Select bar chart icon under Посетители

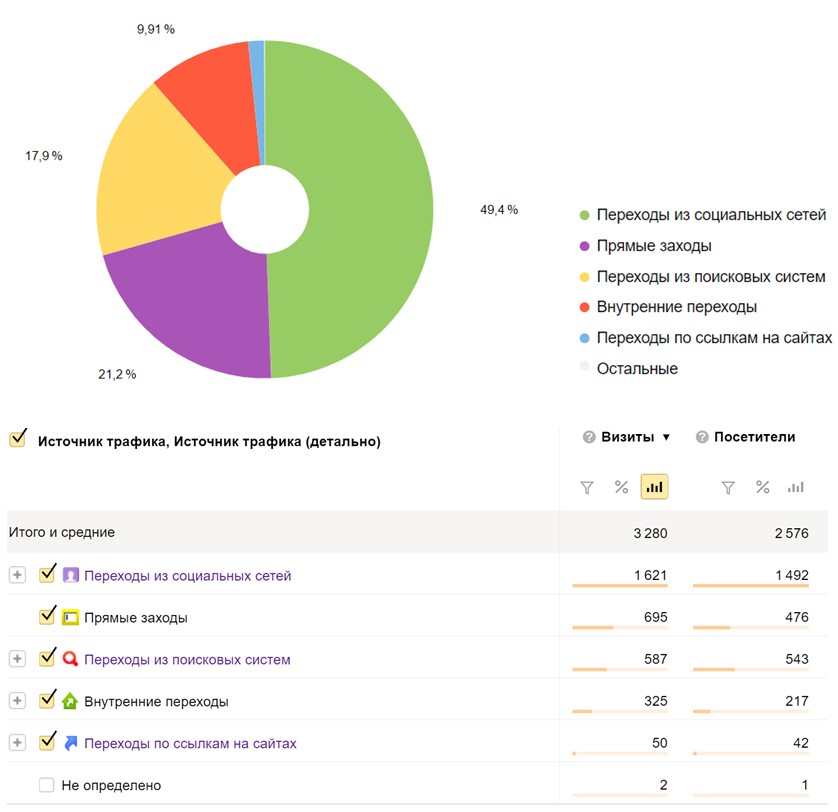pos(796,487)
